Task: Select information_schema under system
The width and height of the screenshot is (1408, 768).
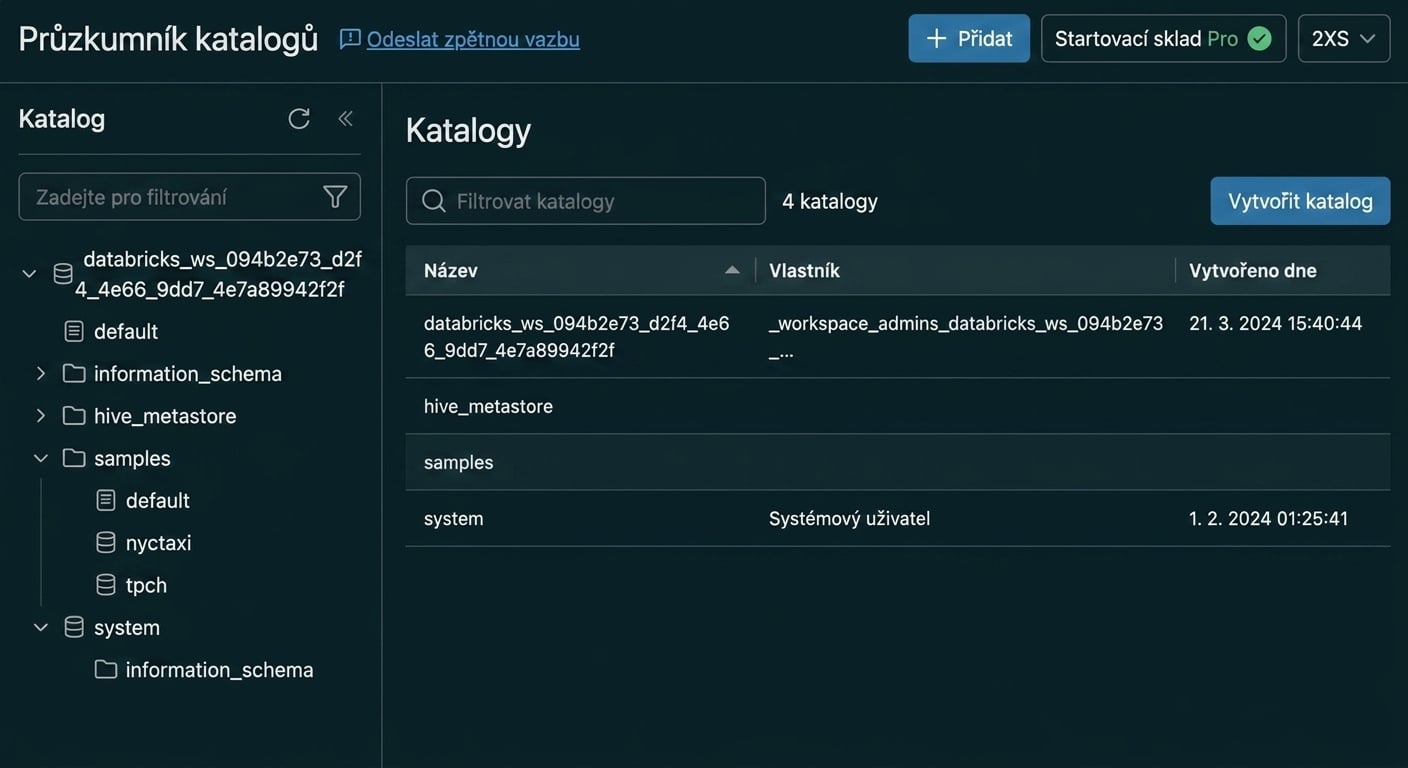Action: point(220,670)
